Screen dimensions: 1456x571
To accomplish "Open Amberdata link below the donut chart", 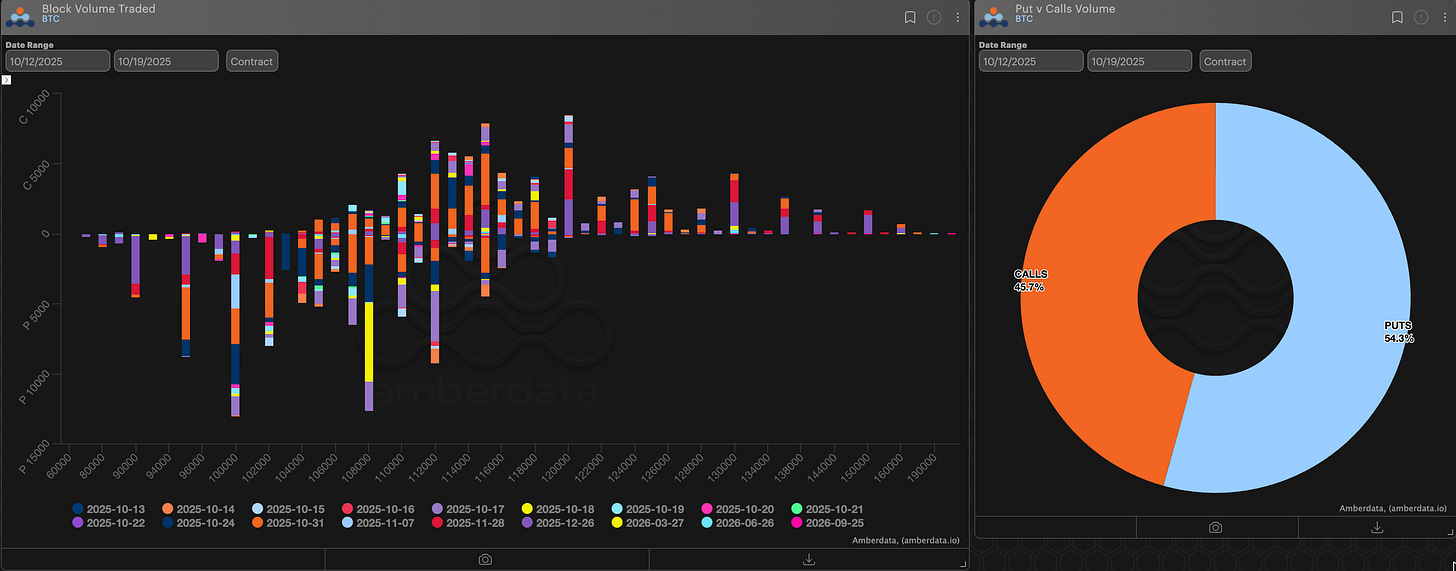I will coord(1393,508).
